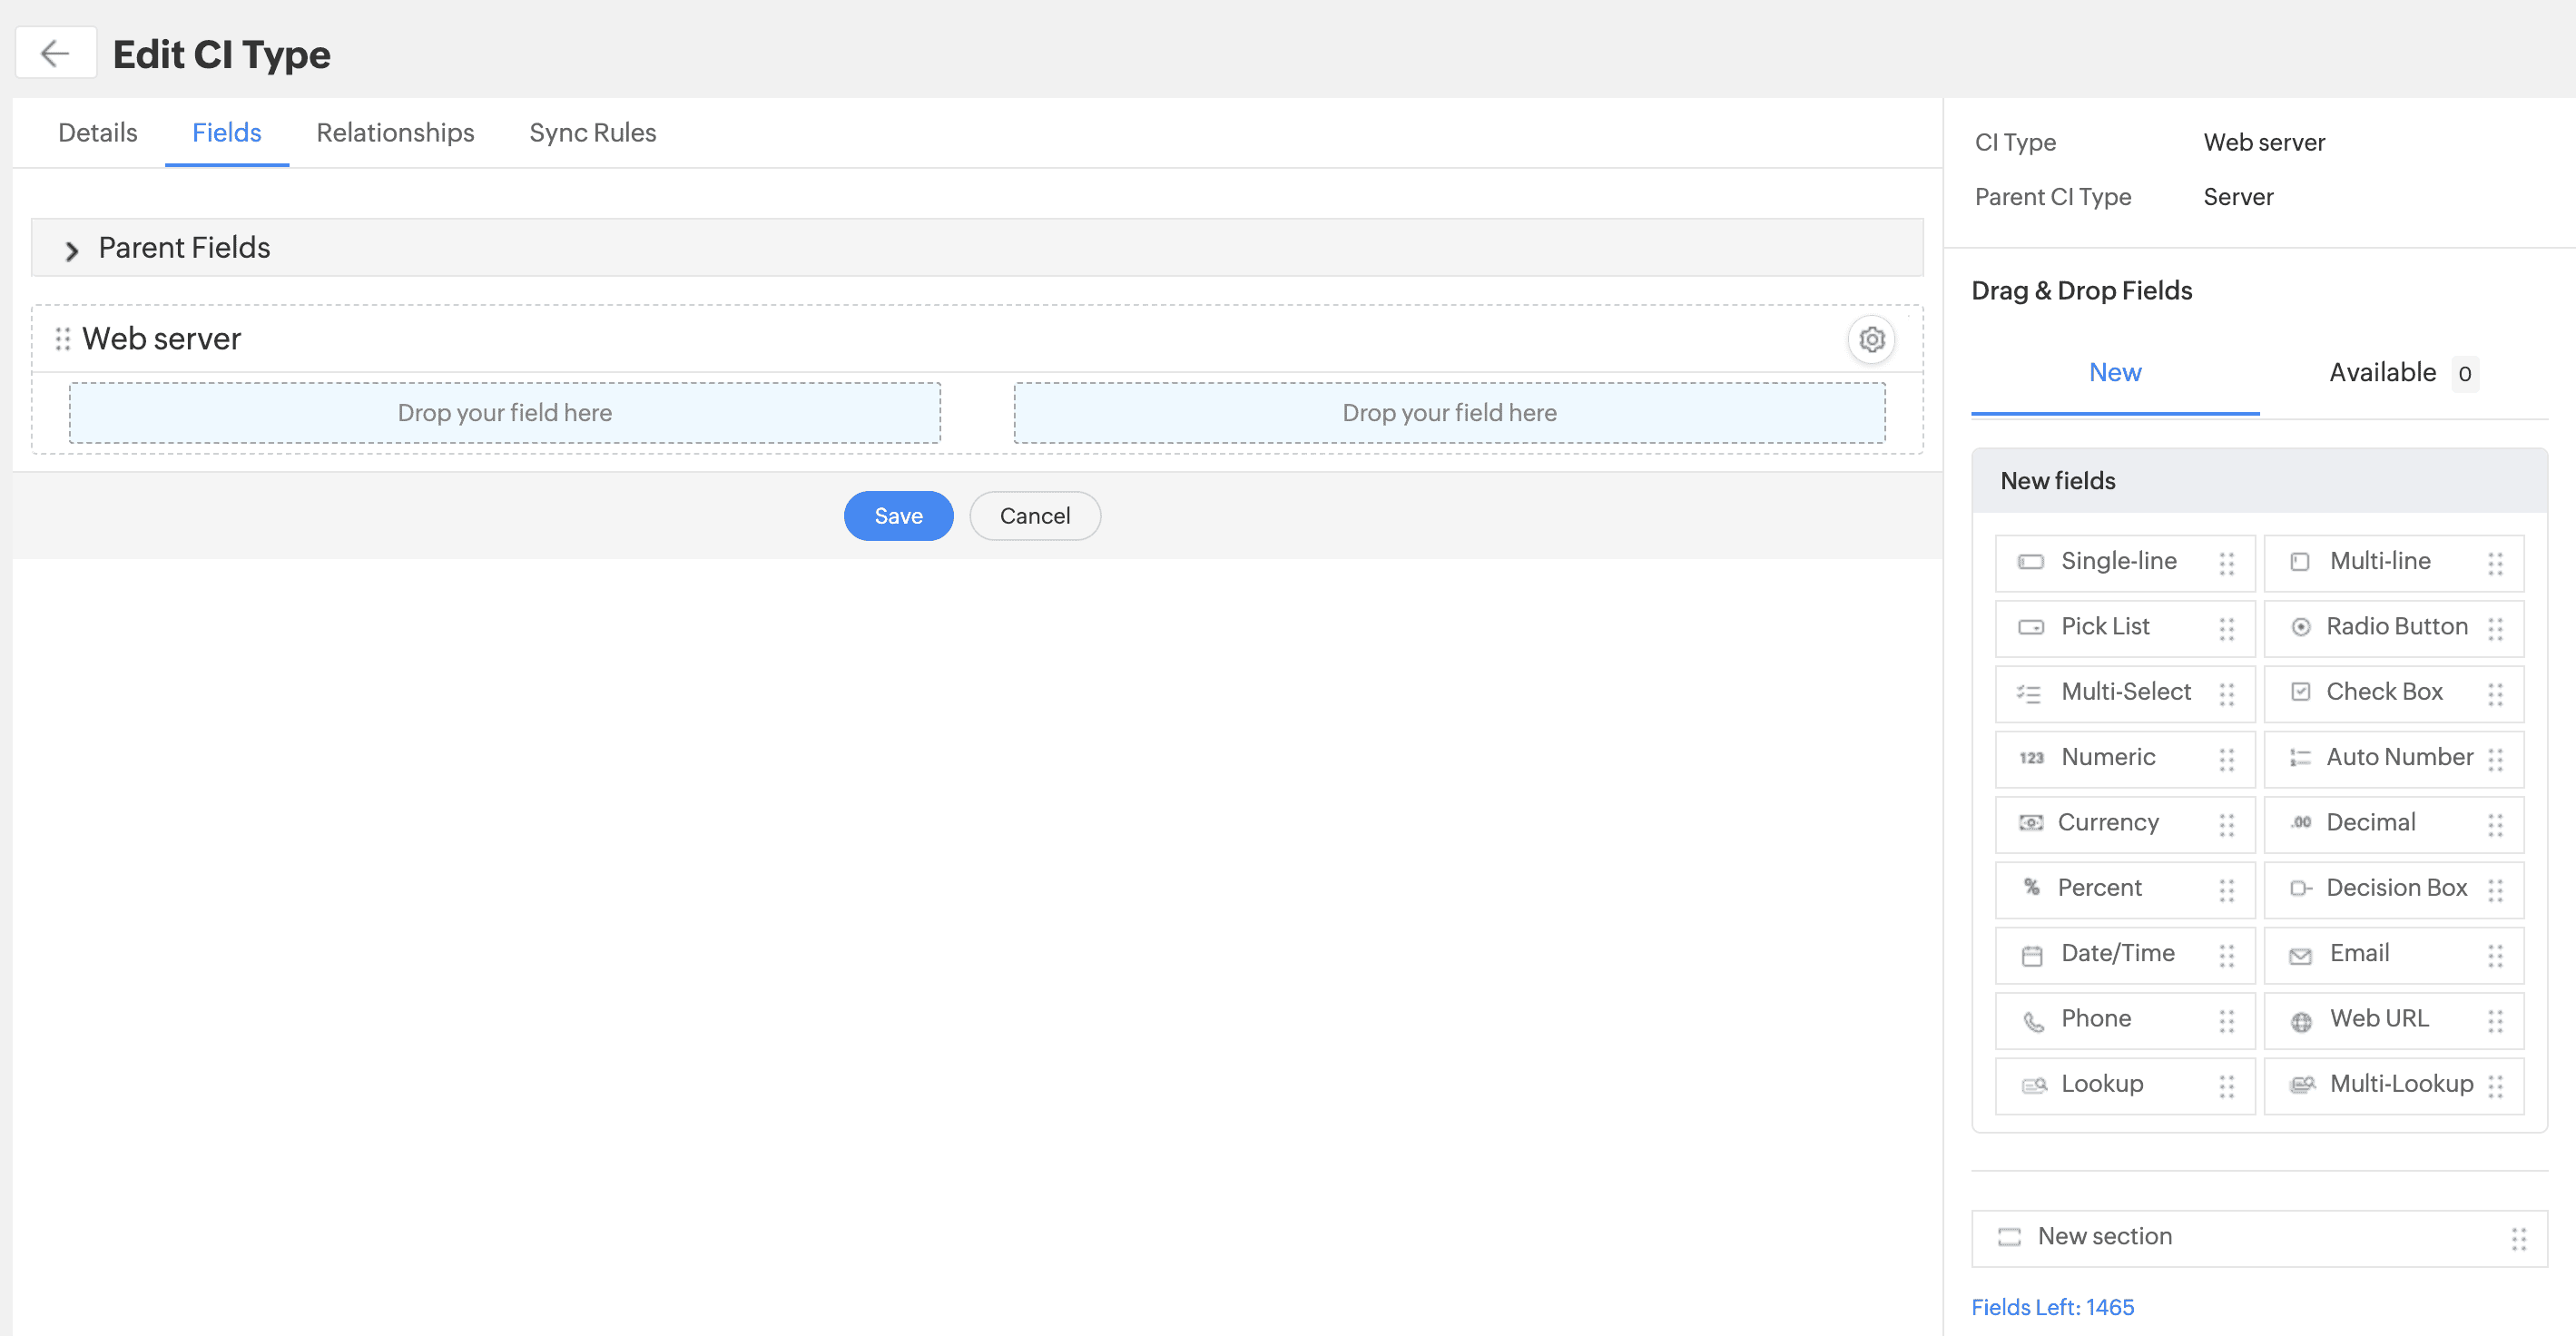Screen dimensions: 2576x1336
Task: Click the Date/Time calendar icon
Action: (x=2031, y=956)
